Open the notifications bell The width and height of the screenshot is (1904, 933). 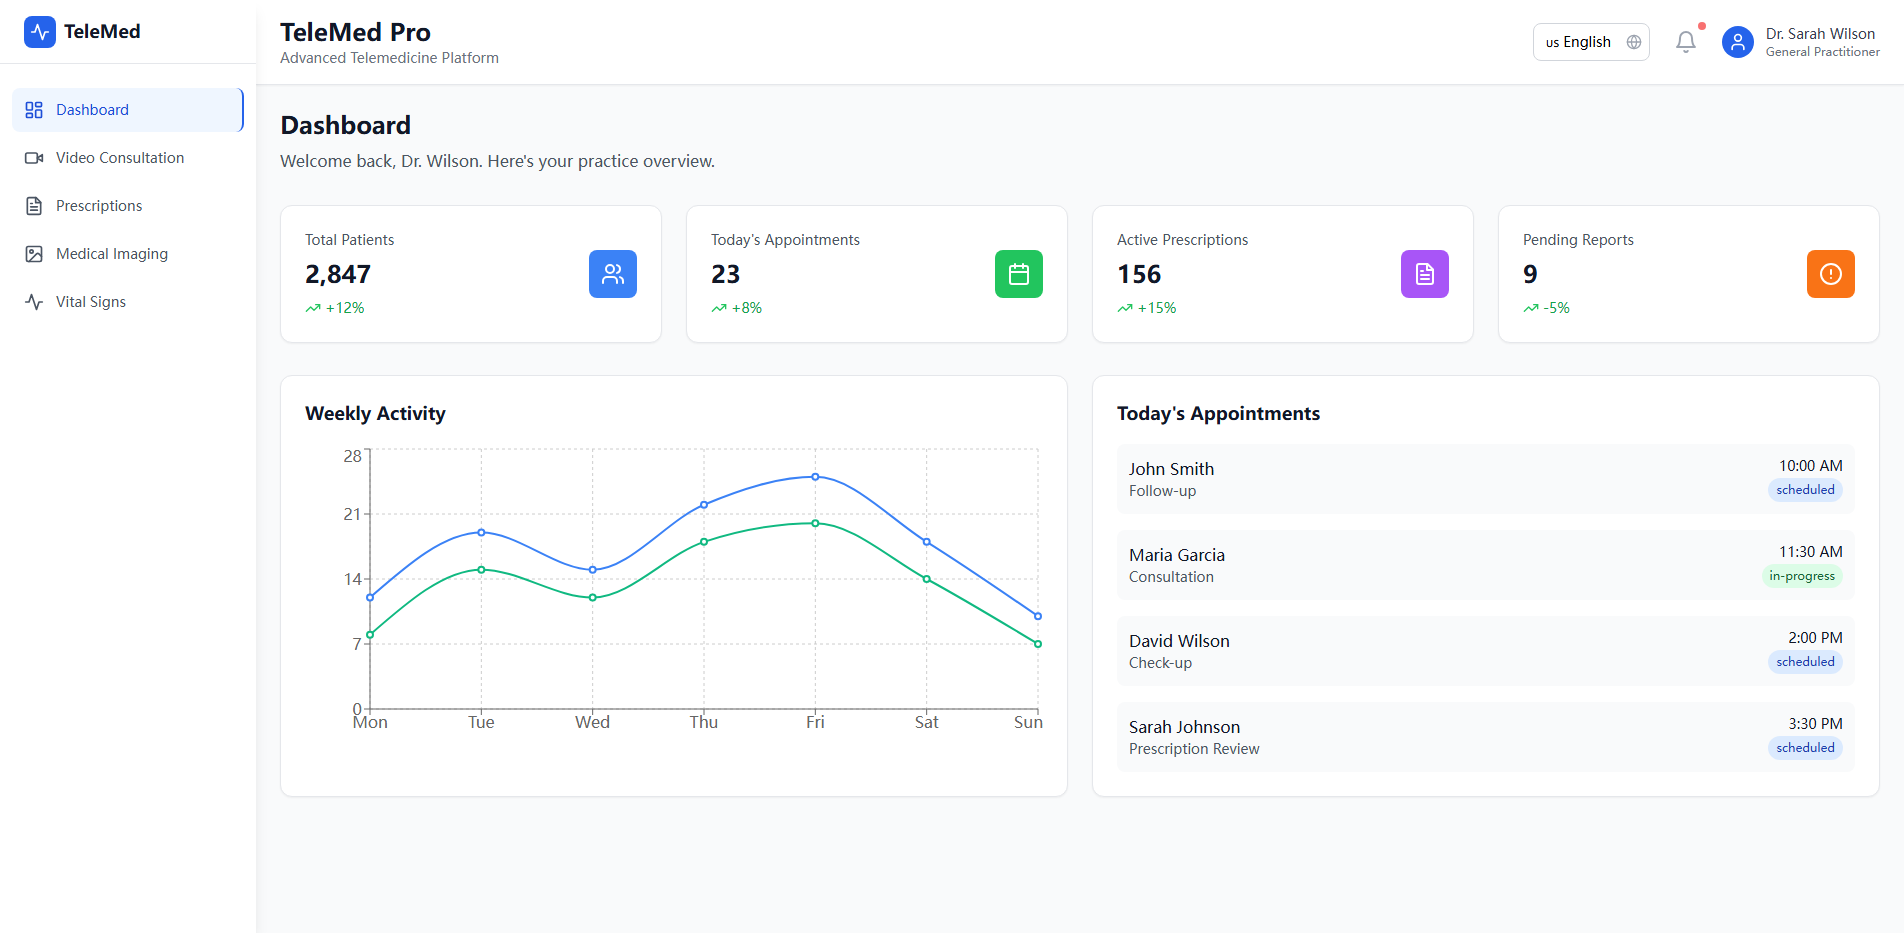[1686, 42]
